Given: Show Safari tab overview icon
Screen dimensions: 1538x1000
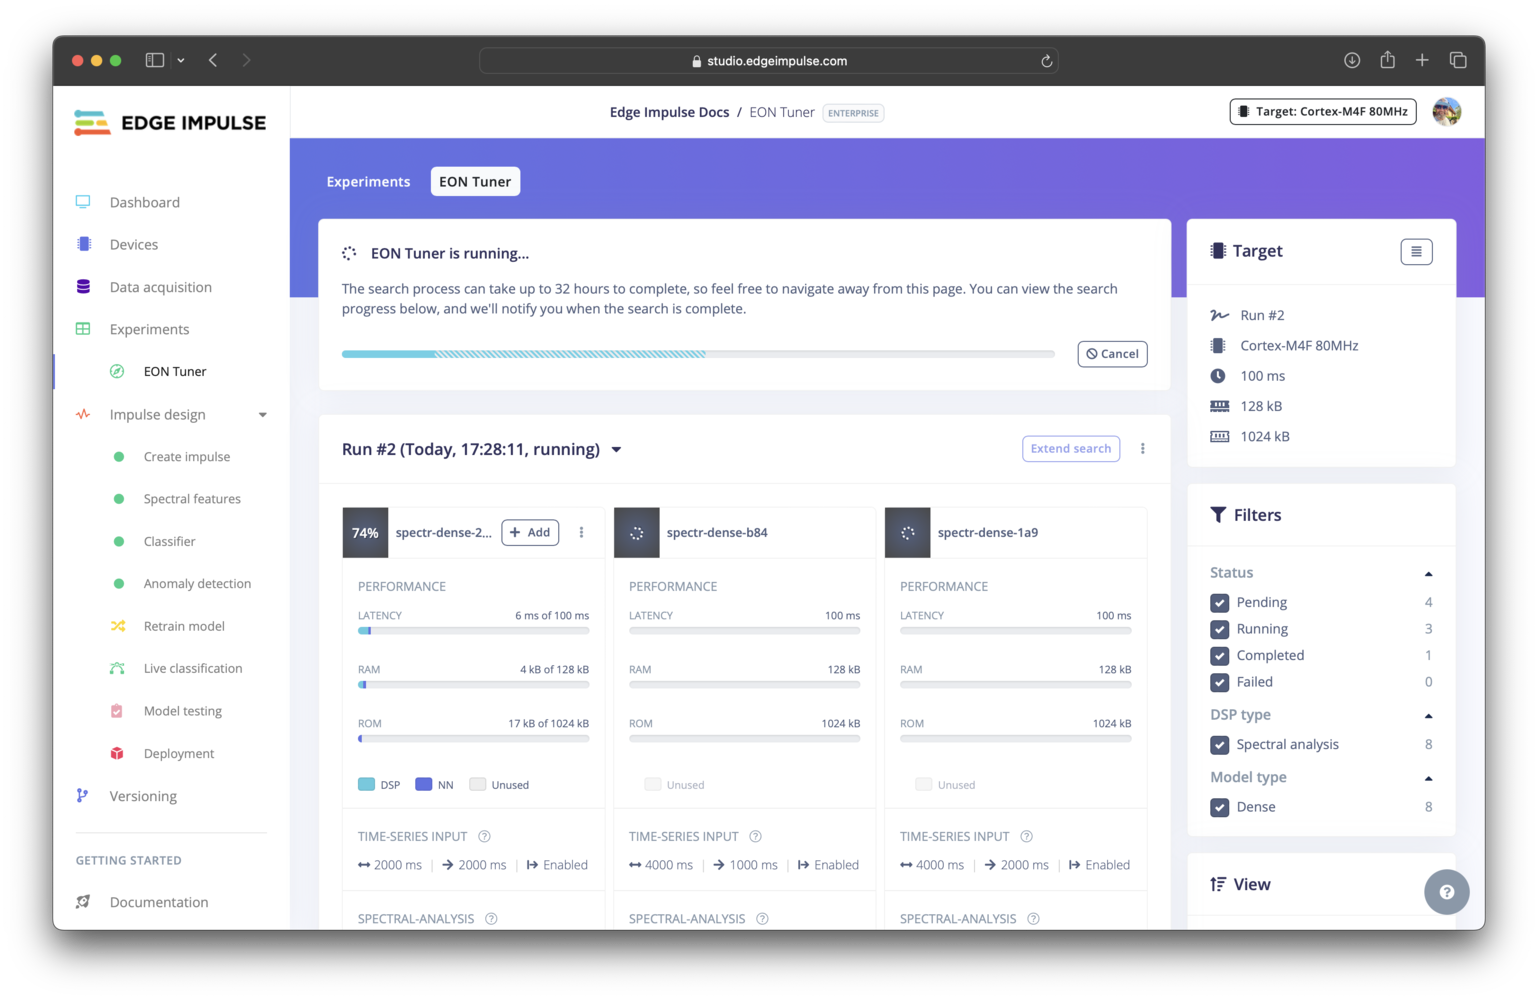Looking at the screenshot, I should [1458, 60].
